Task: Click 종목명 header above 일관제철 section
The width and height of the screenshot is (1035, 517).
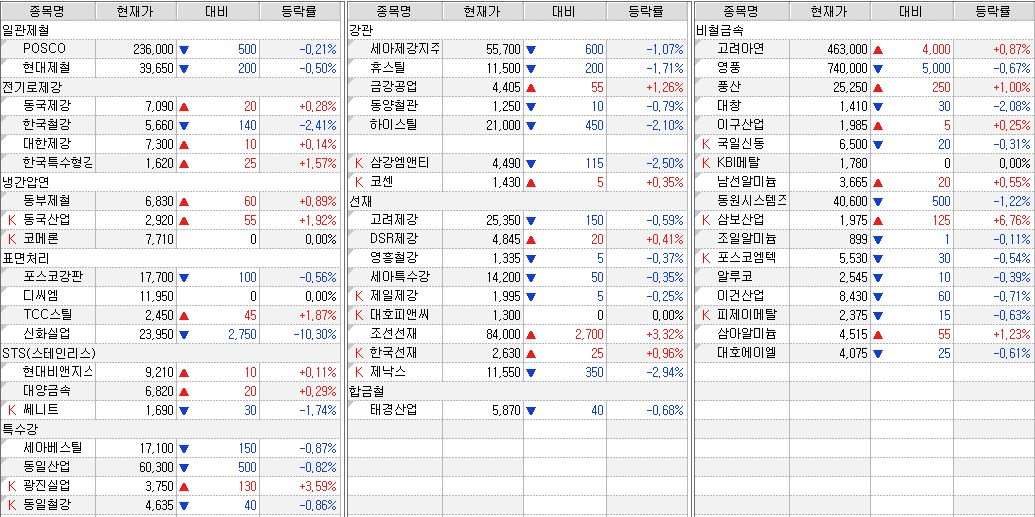Action: (x=48, y=11)
